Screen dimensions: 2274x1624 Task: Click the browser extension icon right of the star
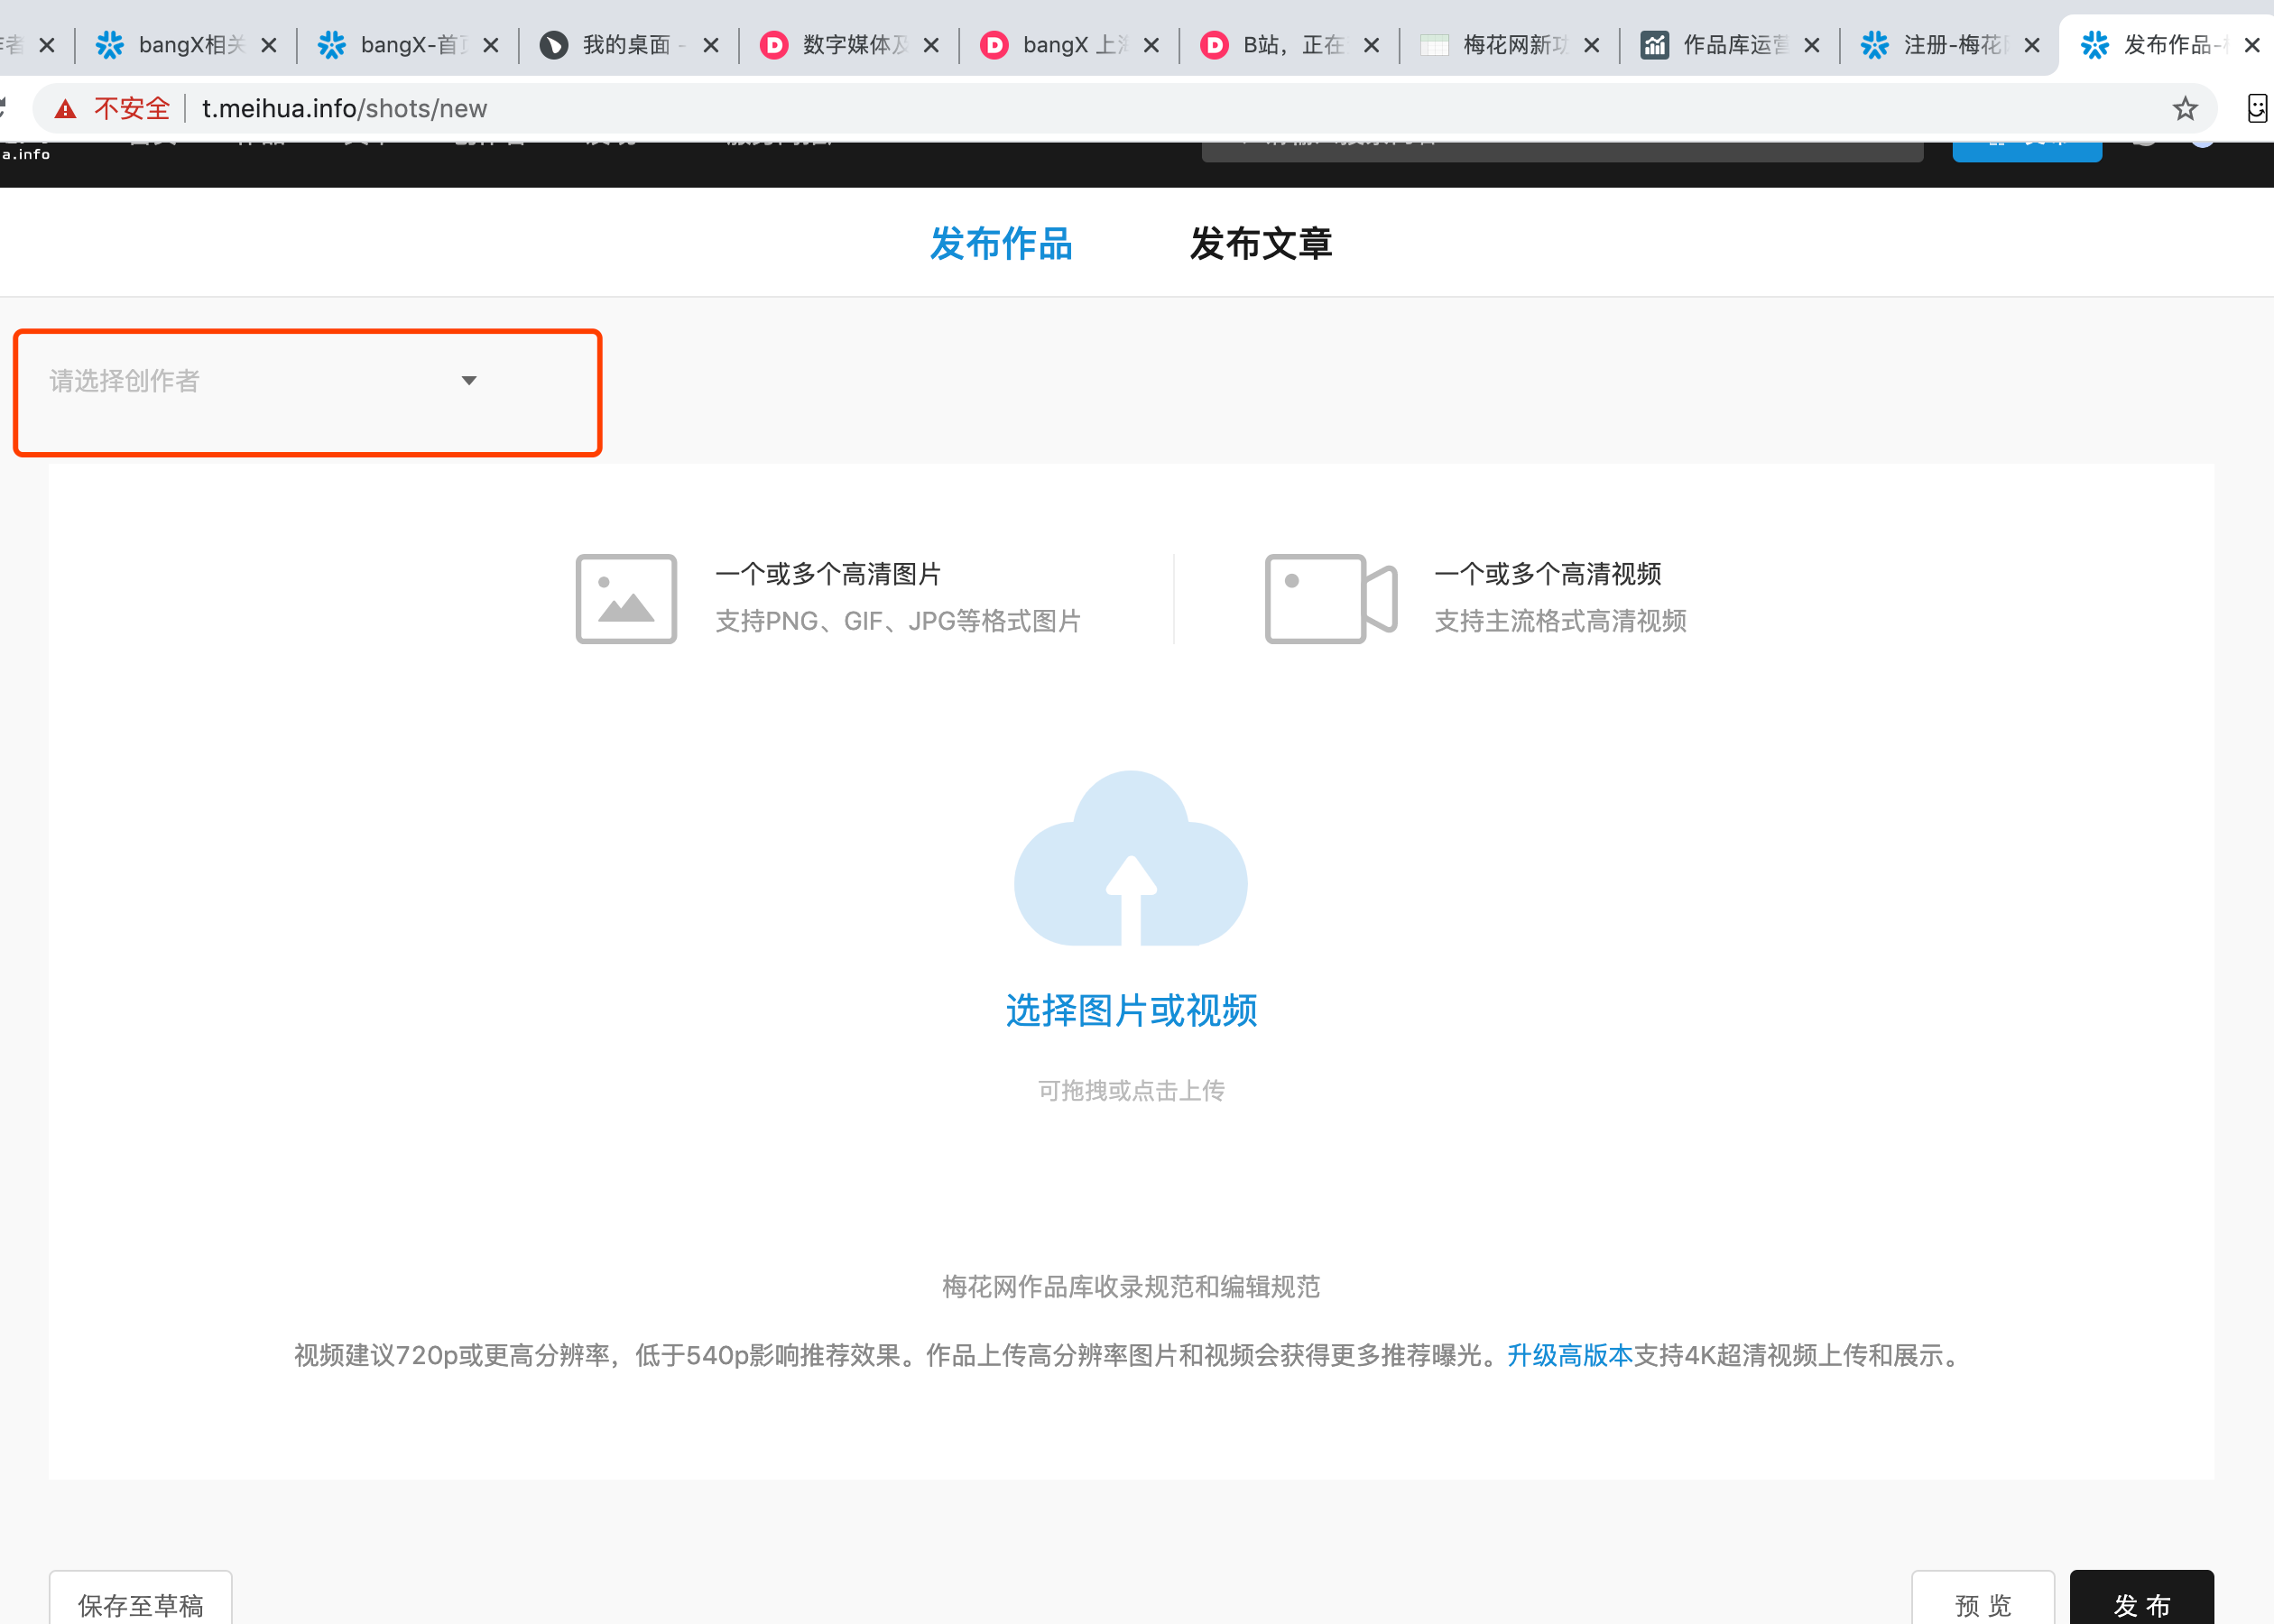click(2257, 108)
